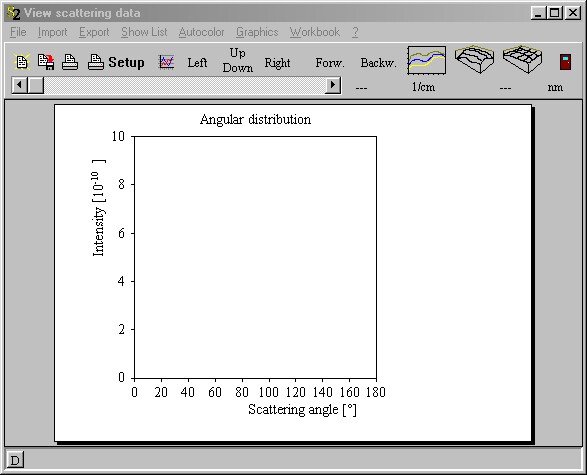Click the application icon in title bar
The image size is (587, 475).
pyautogui.click(x=13, y=13)
